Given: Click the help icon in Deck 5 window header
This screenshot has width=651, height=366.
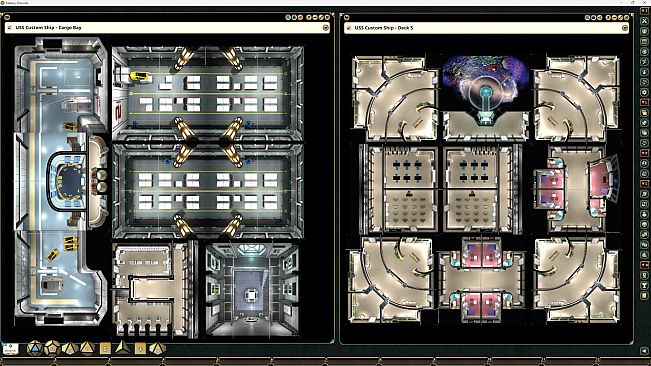Looking at the screenshot, I should (x=608, y=17).
